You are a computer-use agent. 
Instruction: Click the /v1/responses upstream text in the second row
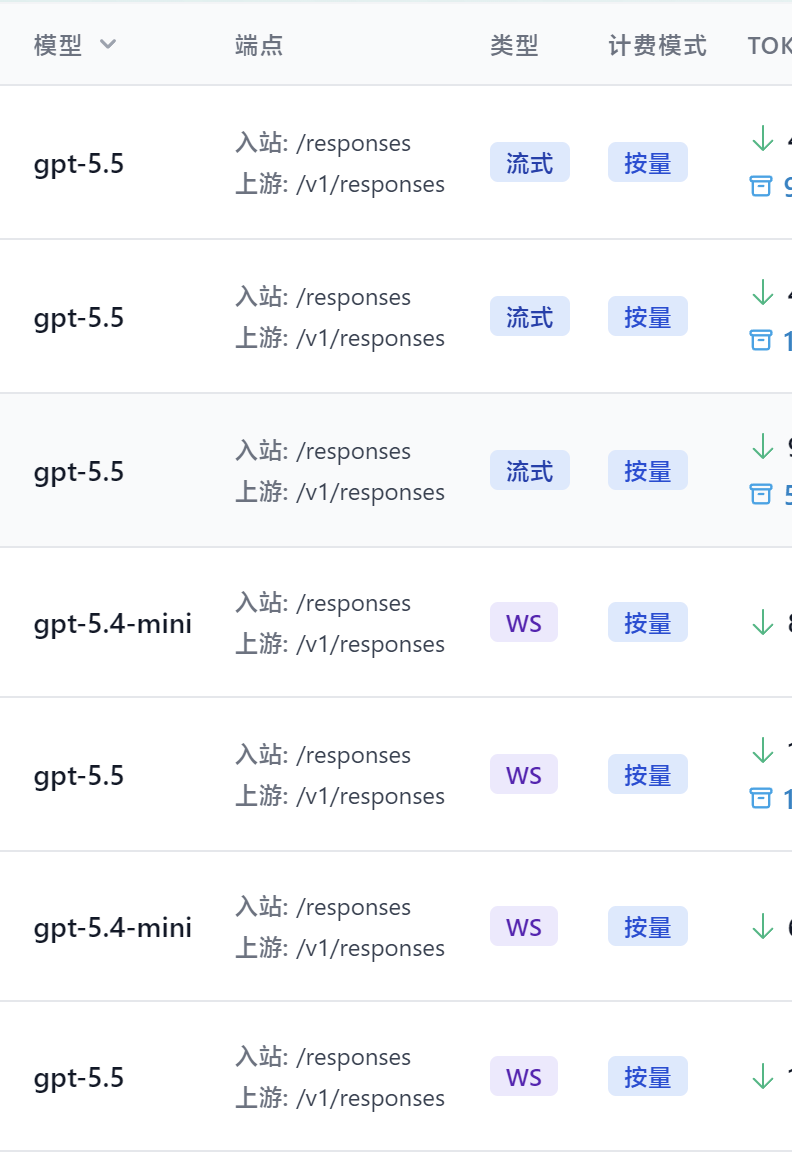370,338
